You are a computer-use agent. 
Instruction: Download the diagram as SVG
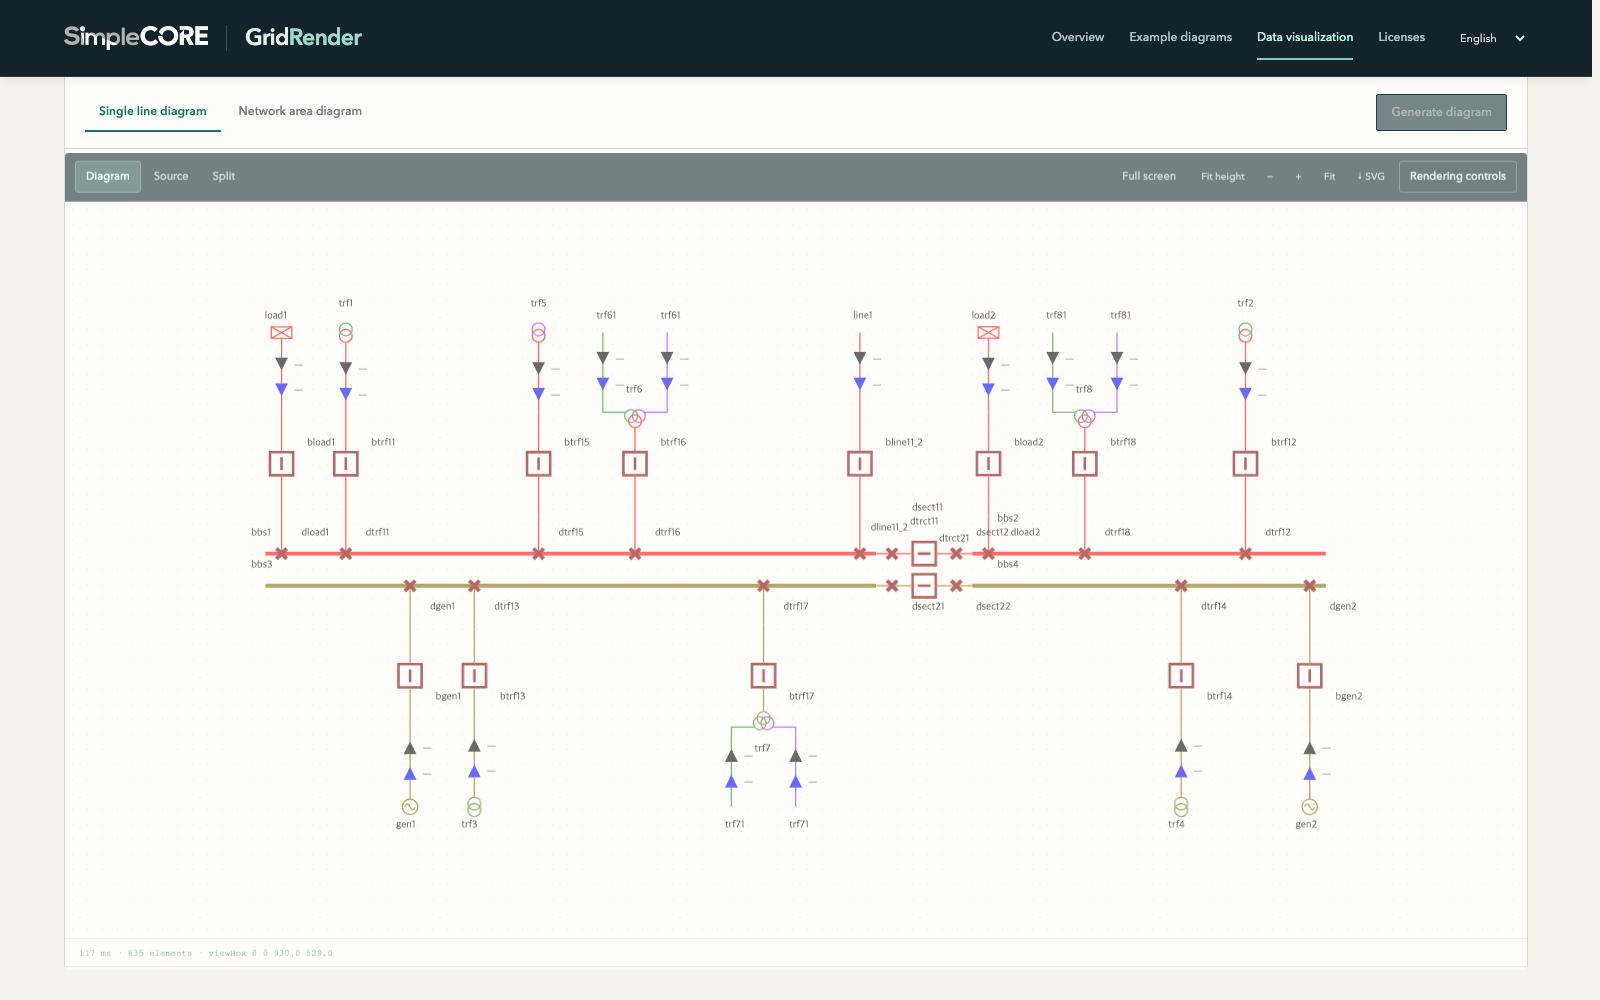(x=1371, y=177)
